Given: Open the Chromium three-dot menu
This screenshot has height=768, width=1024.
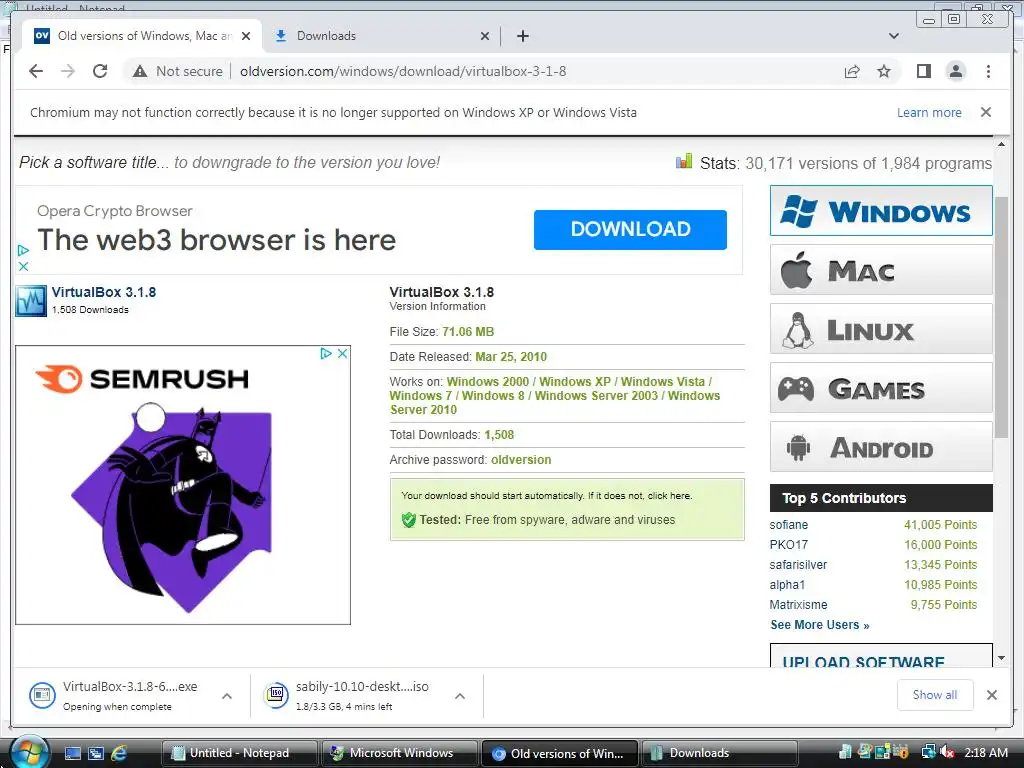Looking at the screenshot, I should [x=988, y=71].
